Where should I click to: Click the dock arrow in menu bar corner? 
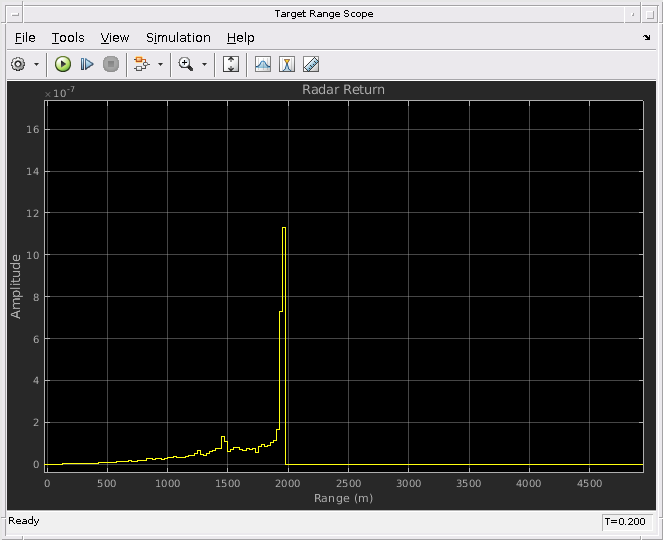(x=647, y=37)
